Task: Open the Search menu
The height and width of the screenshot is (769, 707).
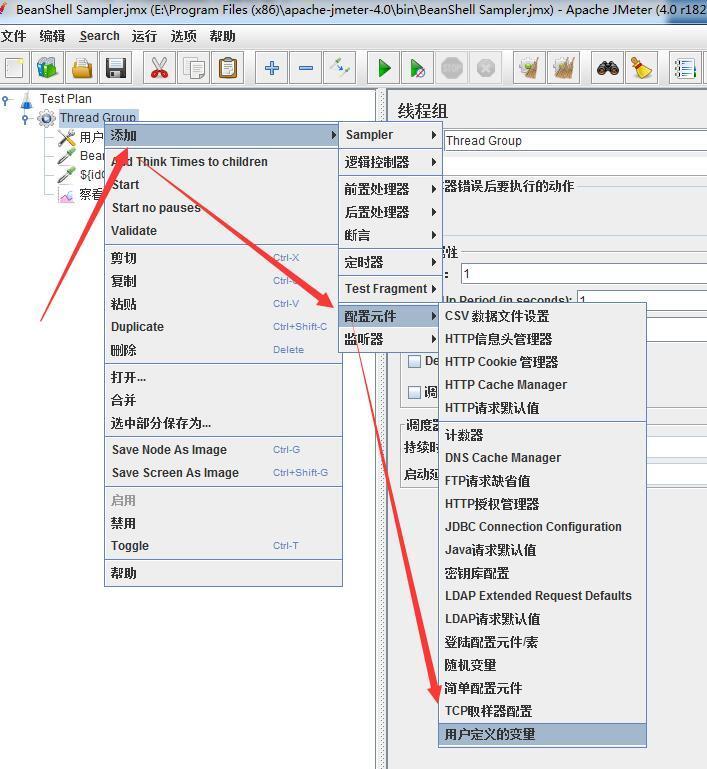Action: [x=100, y=36]
